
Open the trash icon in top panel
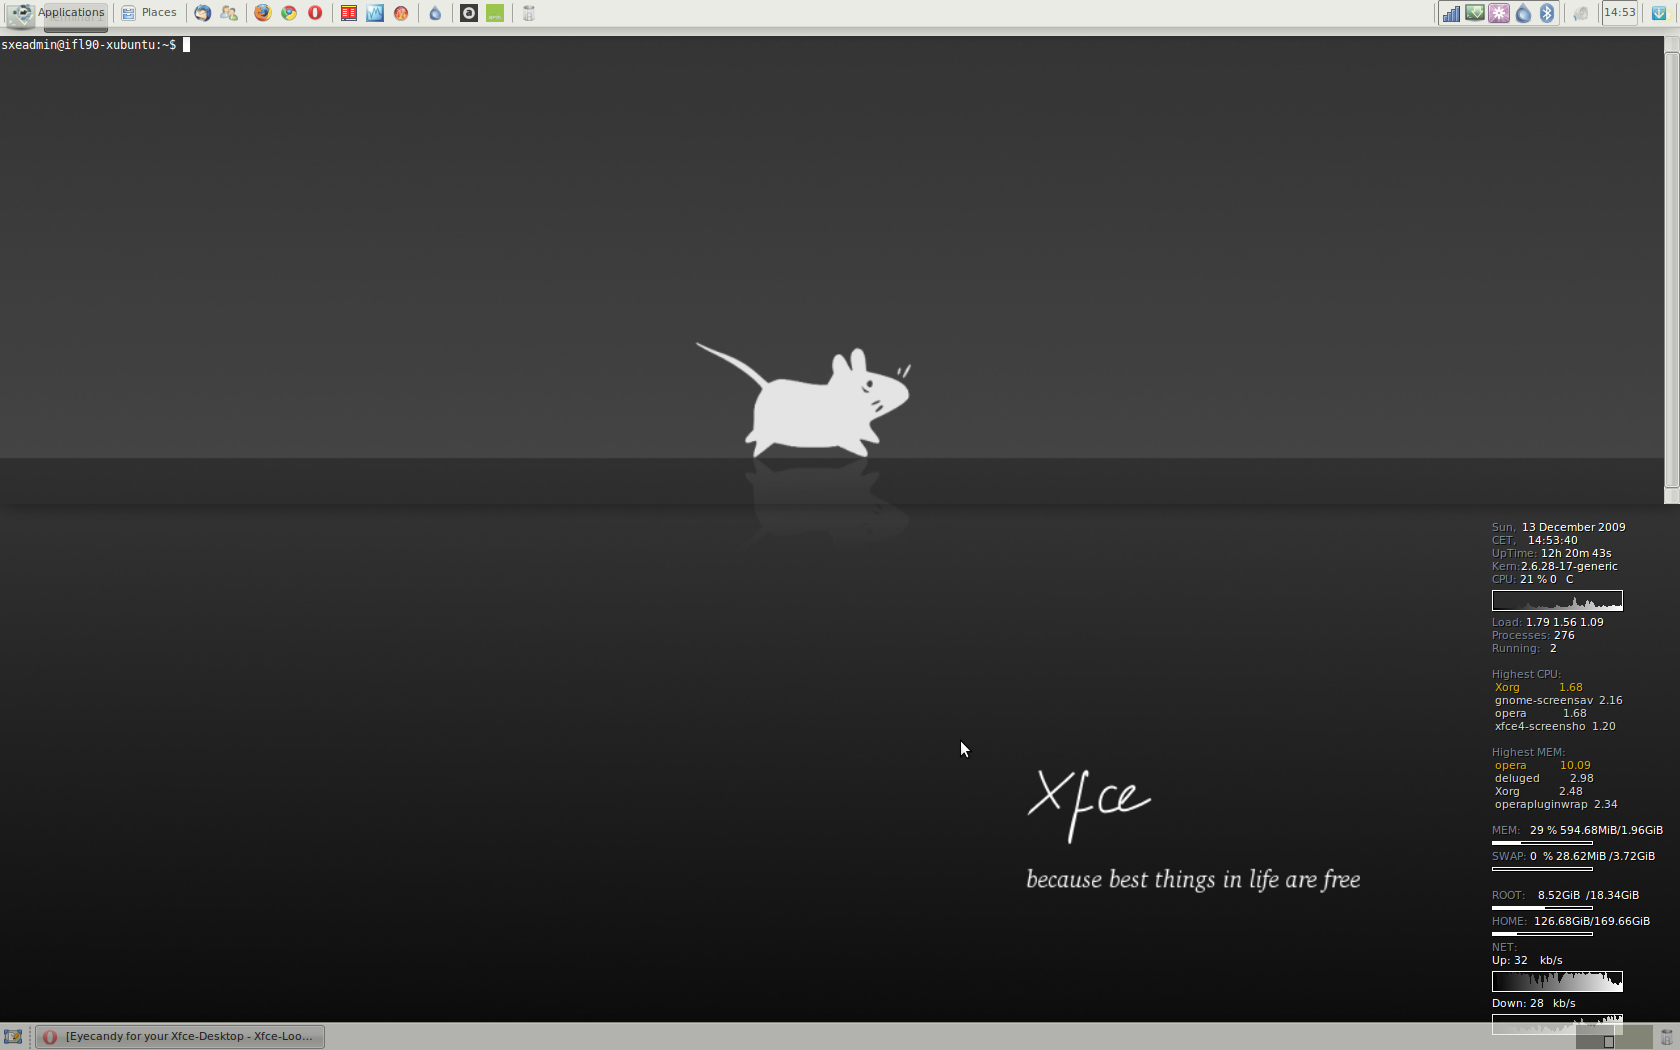point(529,13)
